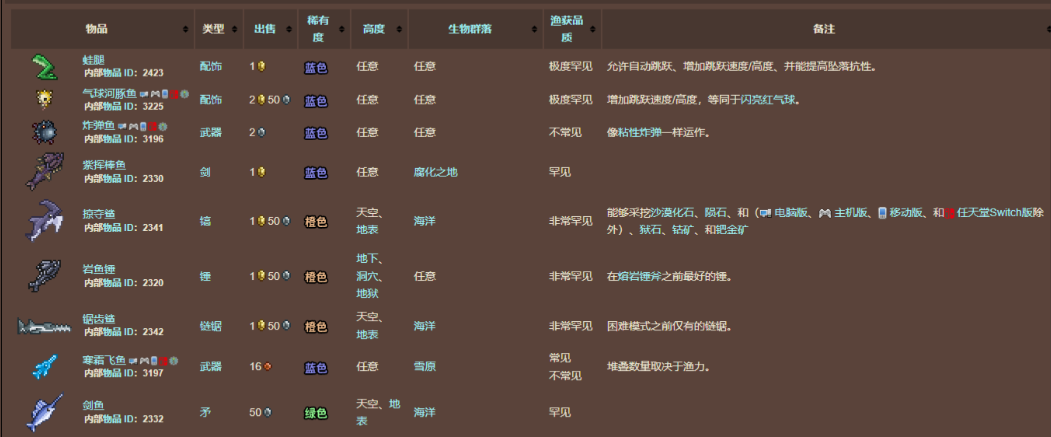
Task: Click the red Switch icon before 任天堂Switch版
Action: point(949,213)
